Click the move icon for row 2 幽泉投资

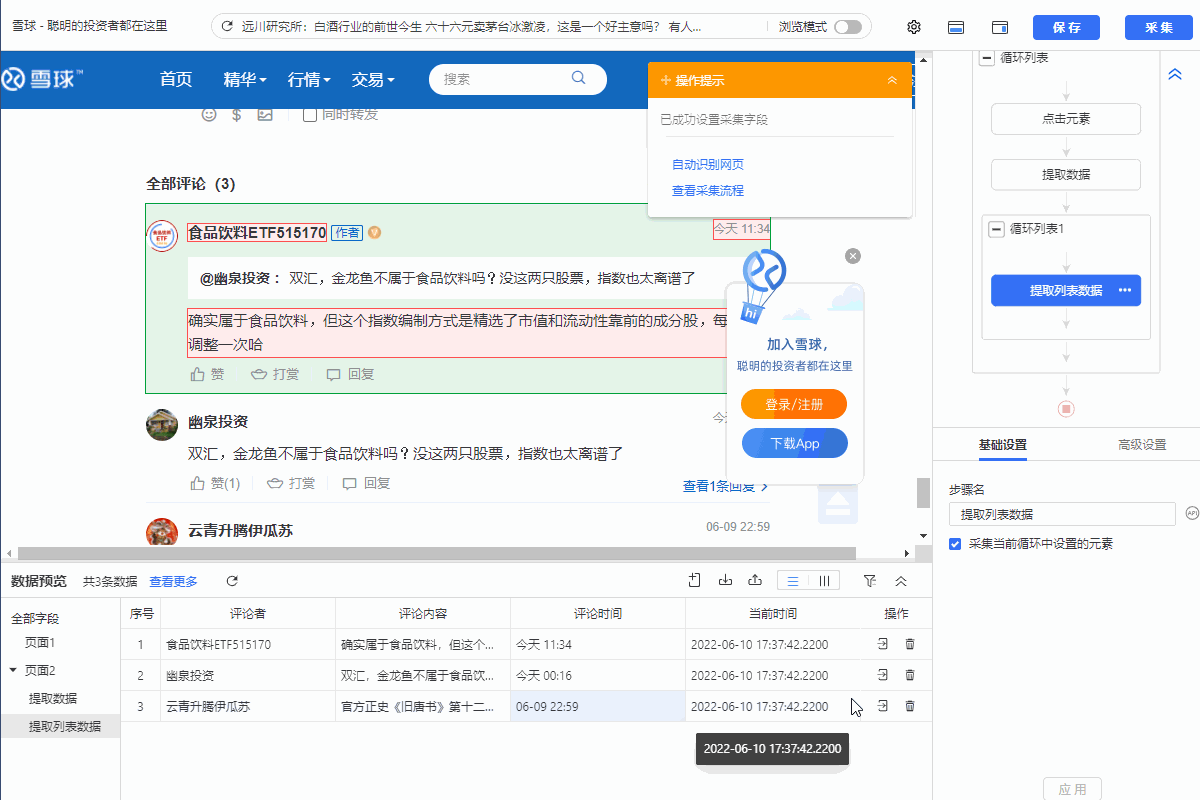pos(883,675)
